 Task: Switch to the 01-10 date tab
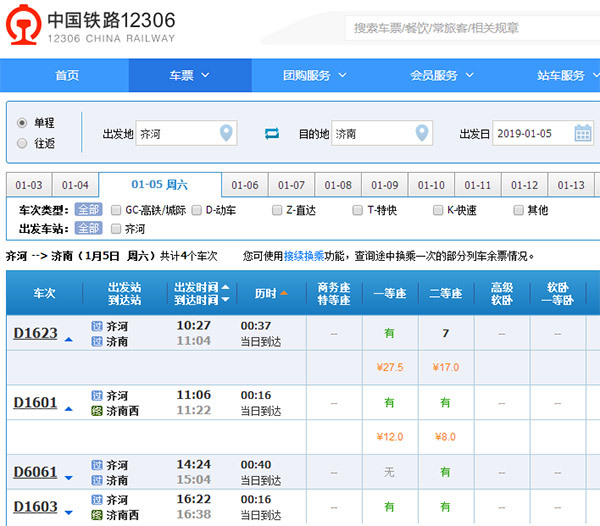pos(431,185)
